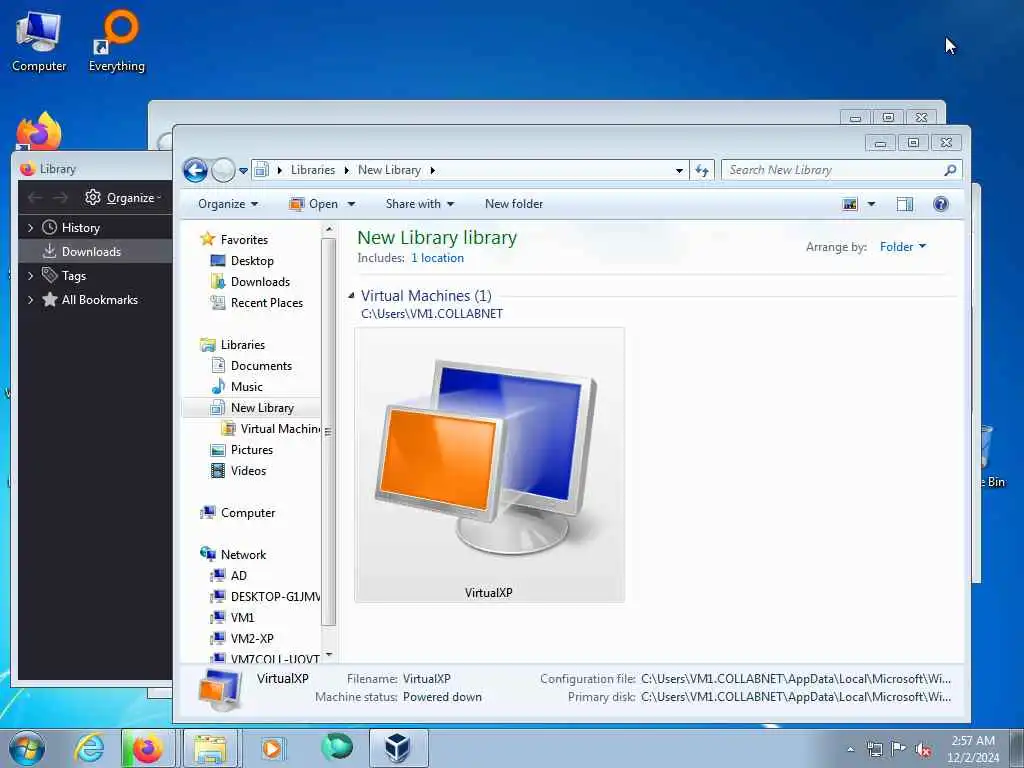Click the Explorer help icon
The height and width of the screenshot is (768, 1024).
[x=940, y=204]
